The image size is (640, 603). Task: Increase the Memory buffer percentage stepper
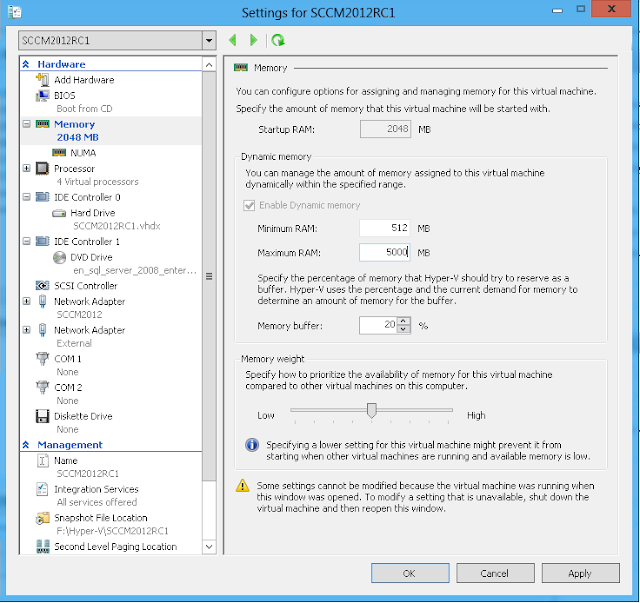(403, 321)
